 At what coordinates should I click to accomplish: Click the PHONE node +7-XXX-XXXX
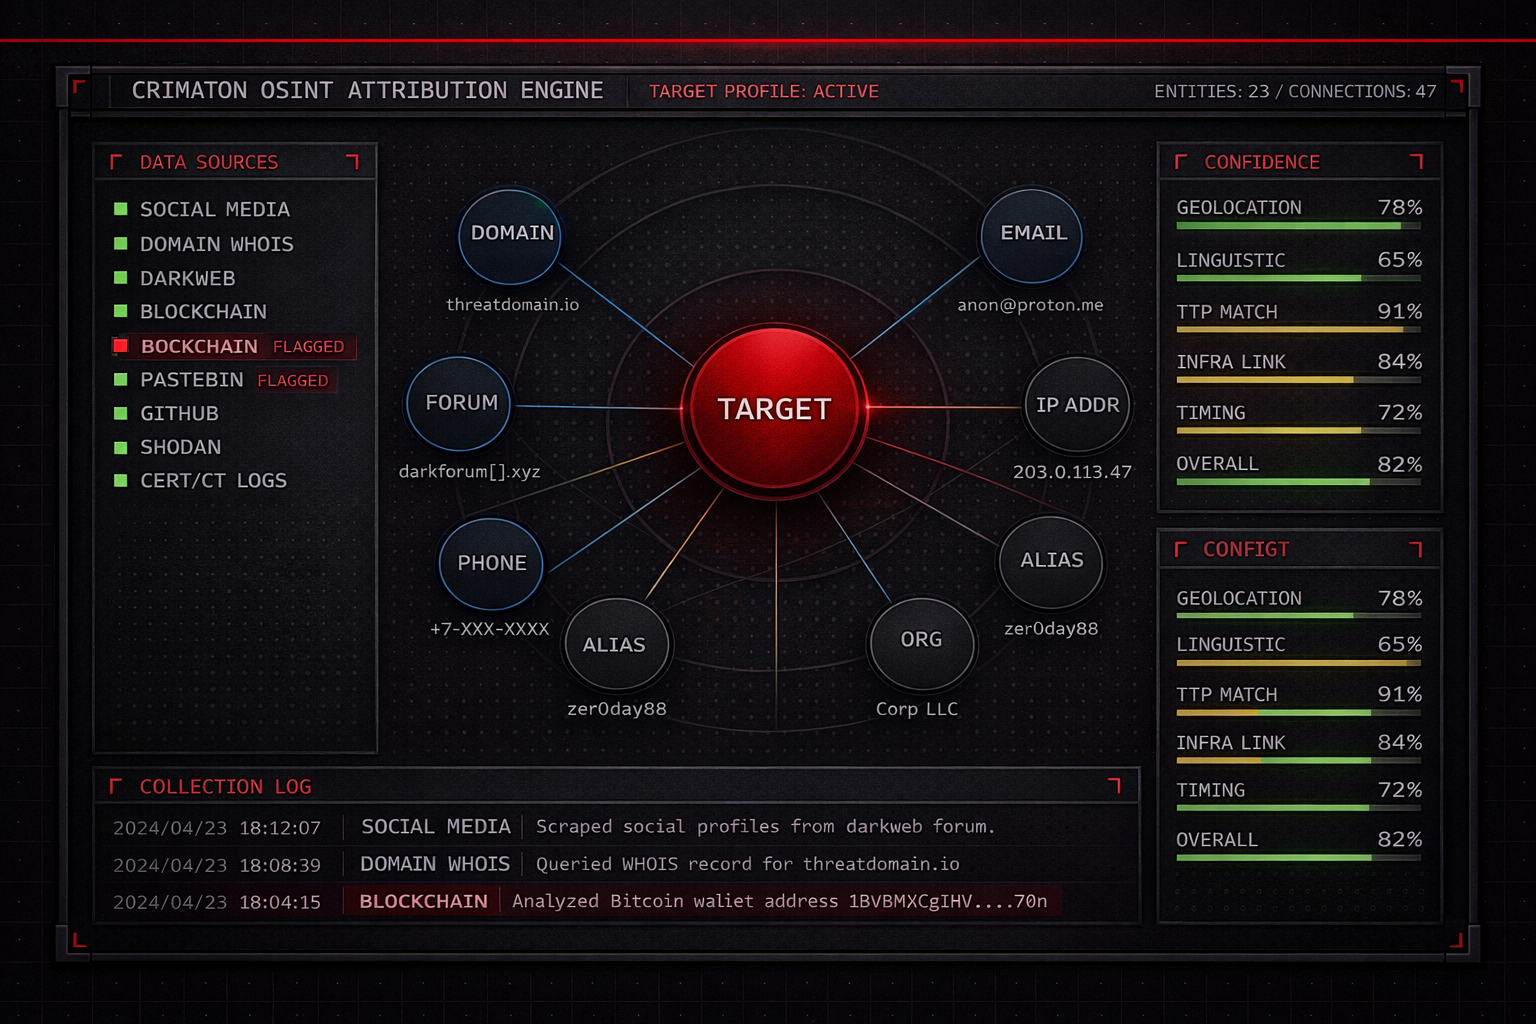[490, 563]
